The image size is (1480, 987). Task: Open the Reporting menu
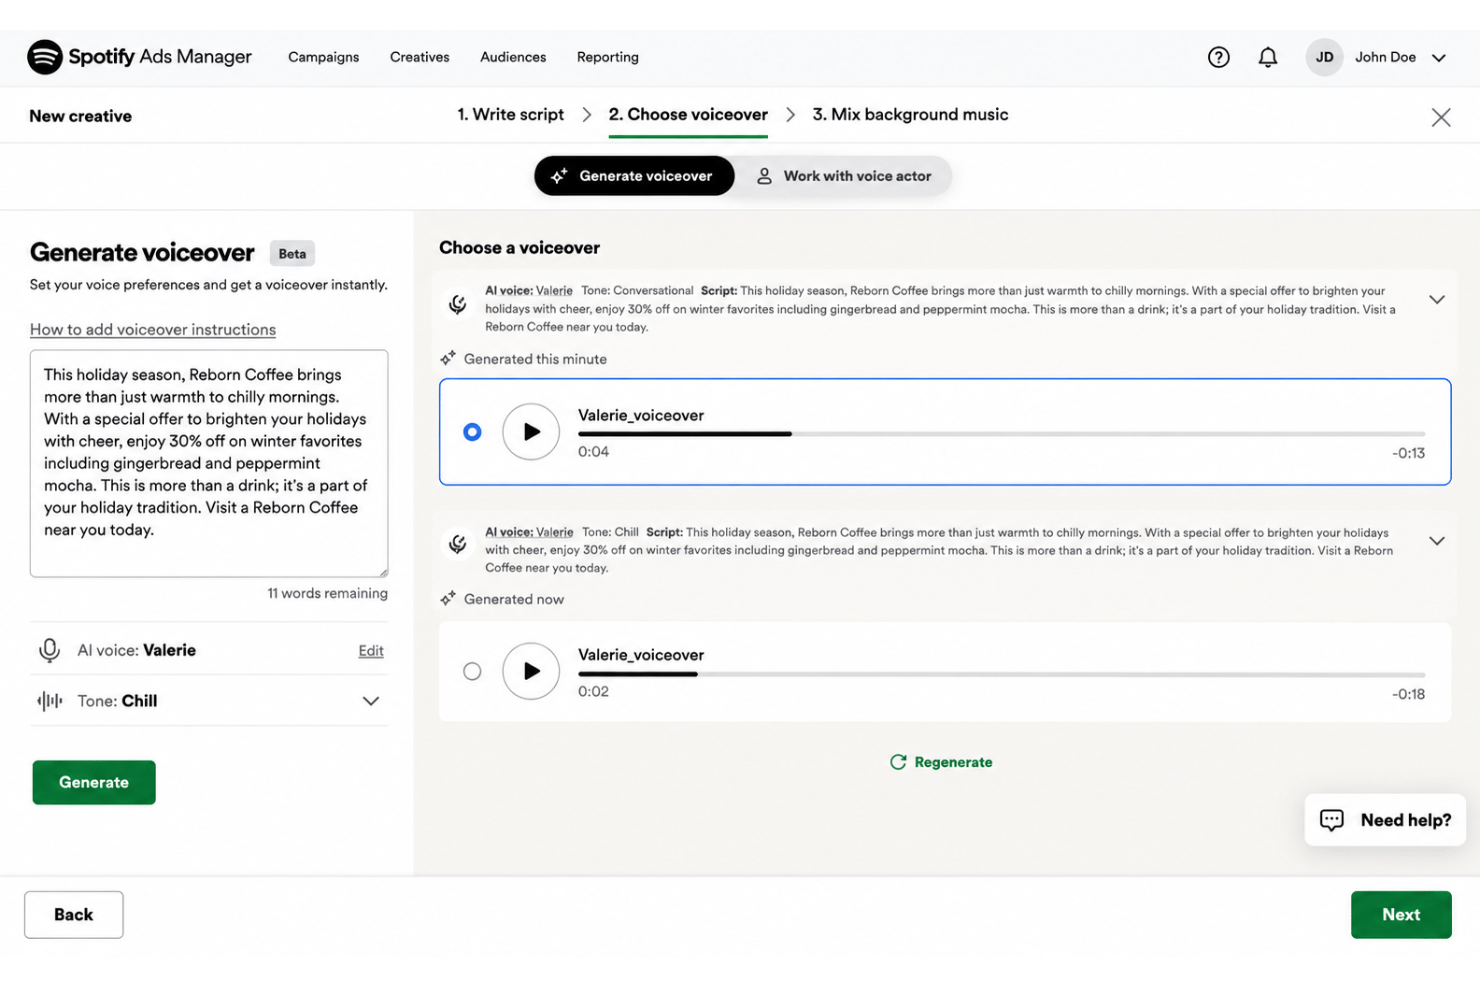[607, 57]
